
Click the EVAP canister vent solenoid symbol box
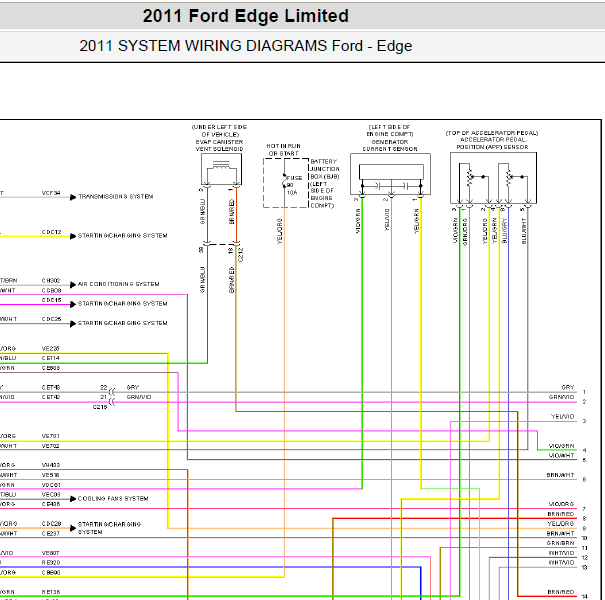(221, 169)
